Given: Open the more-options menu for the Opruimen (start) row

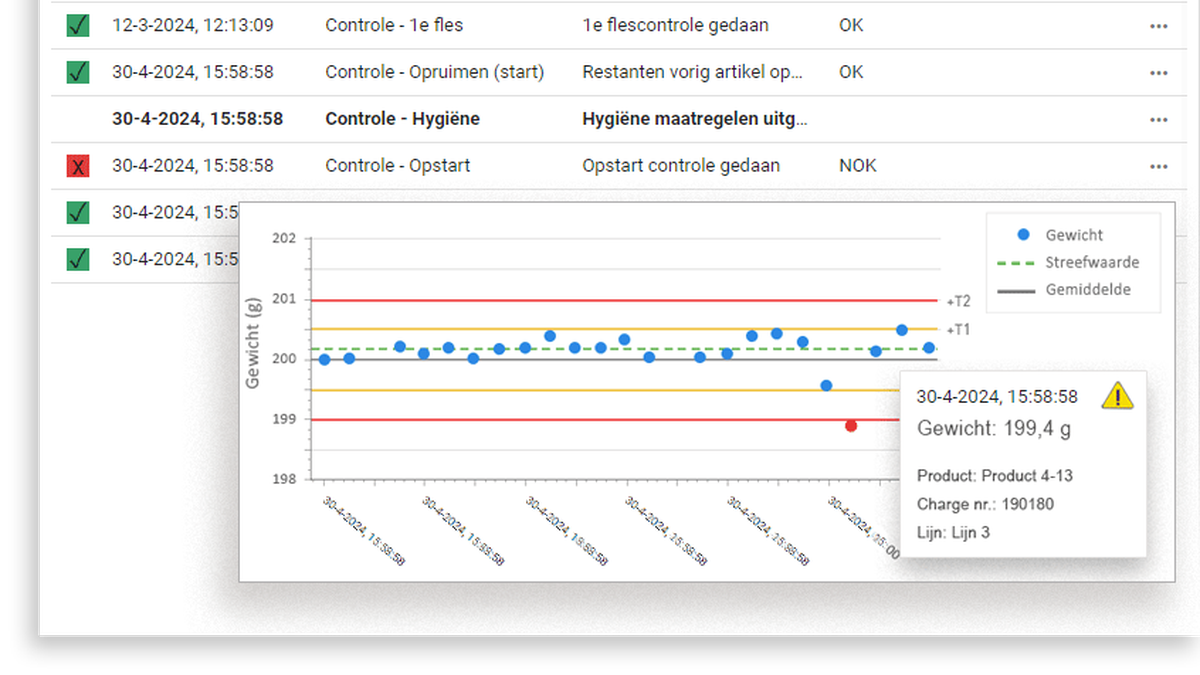Looking at the screenshot, I should [1158, 73].
